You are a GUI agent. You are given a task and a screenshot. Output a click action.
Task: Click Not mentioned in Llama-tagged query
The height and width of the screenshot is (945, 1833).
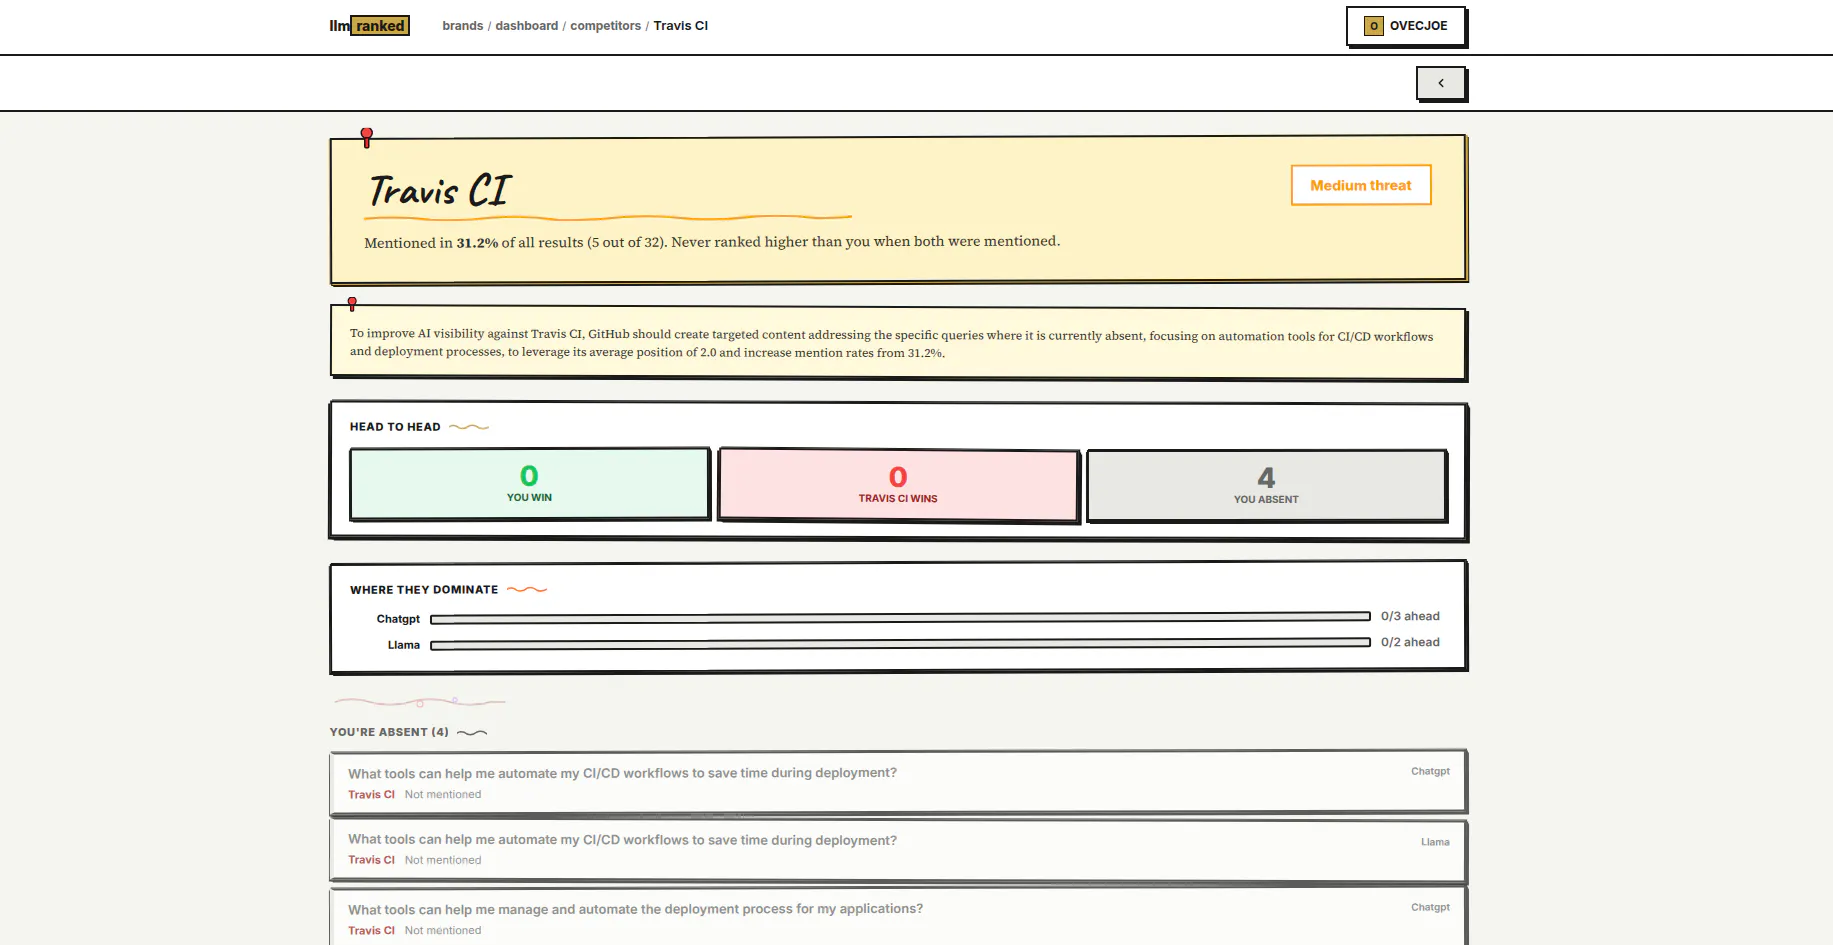click(443, 860)
